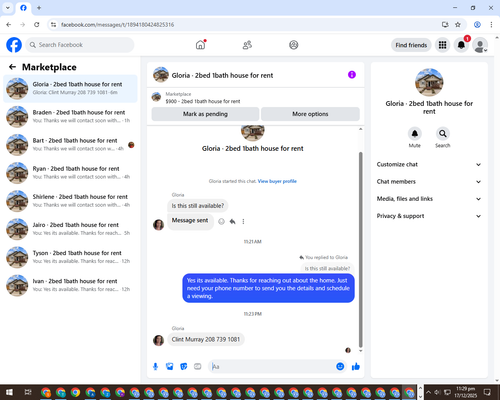Open Braden's house for rent chat
The height and width of the screenshot is (400, 500).
[70, 117]
